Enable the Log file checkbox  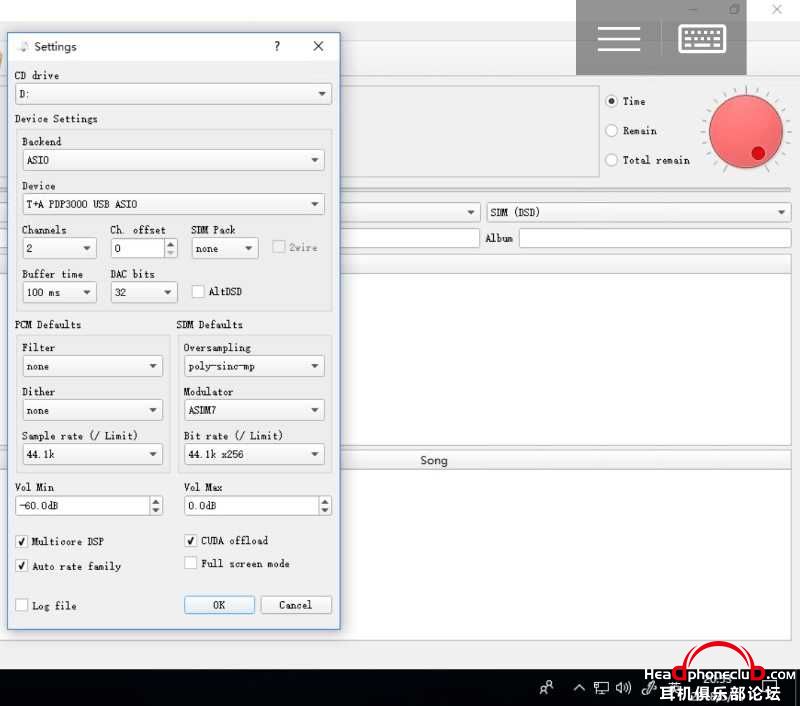click(21, 605)
